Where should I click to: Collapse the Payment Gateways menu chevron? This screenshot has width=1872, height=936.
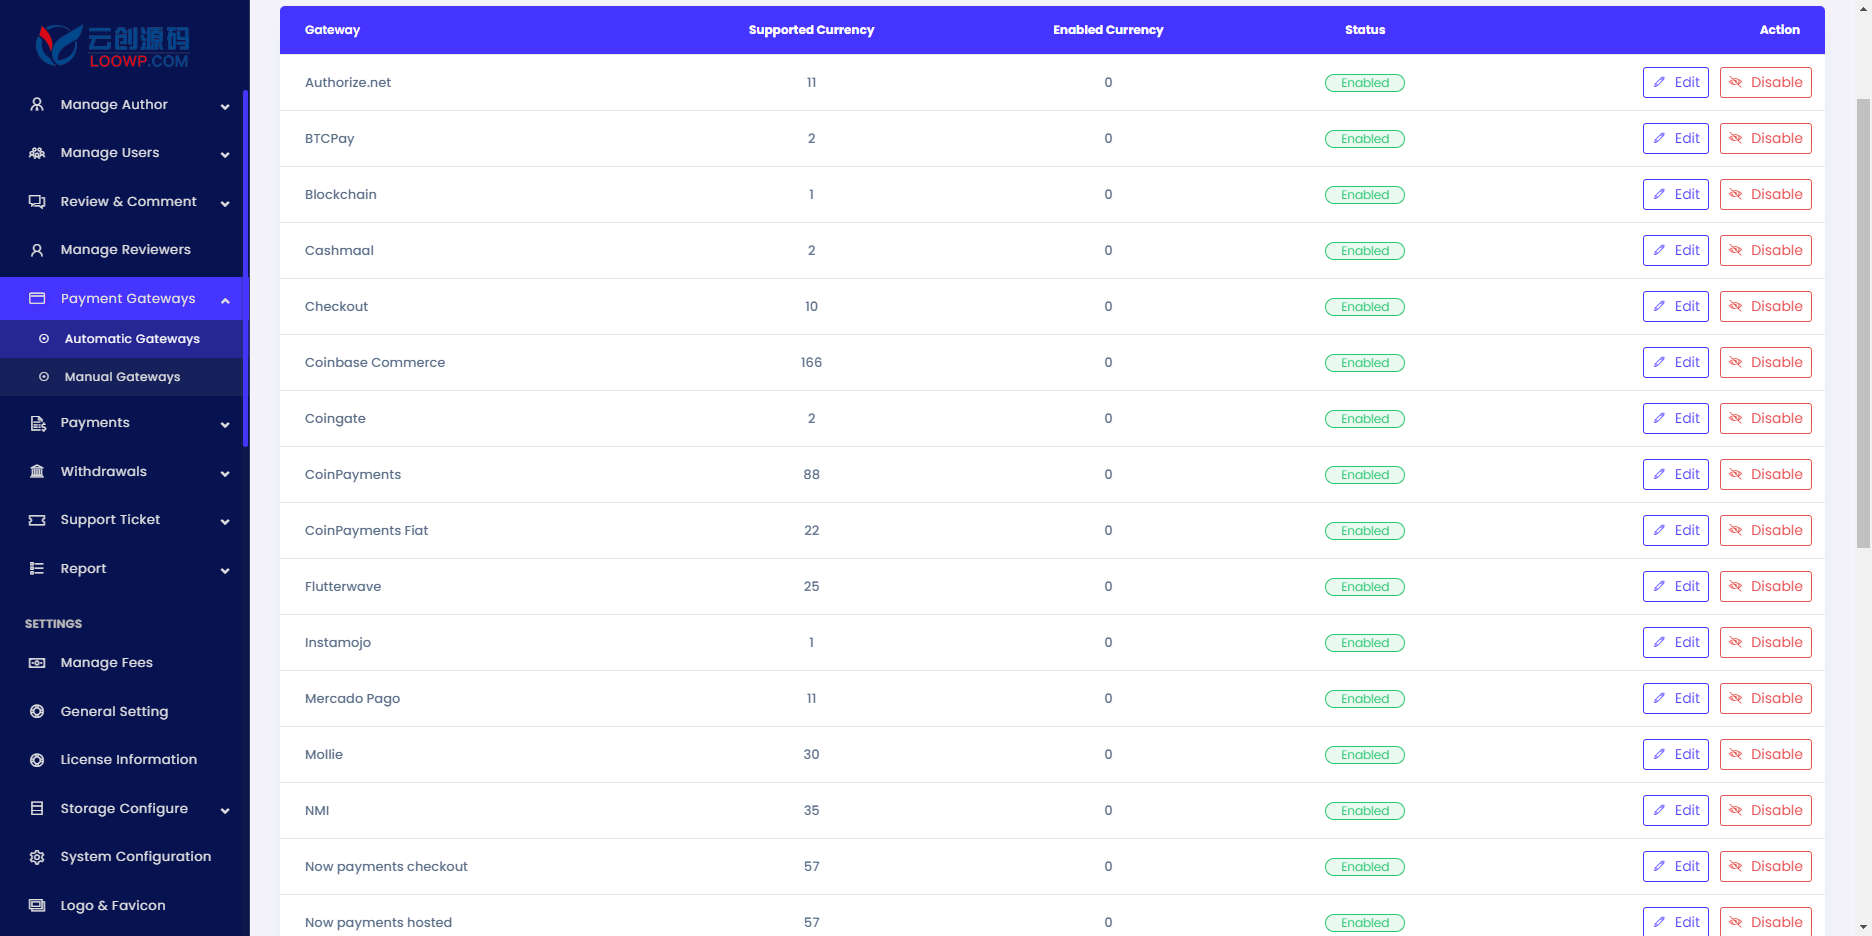225,300
